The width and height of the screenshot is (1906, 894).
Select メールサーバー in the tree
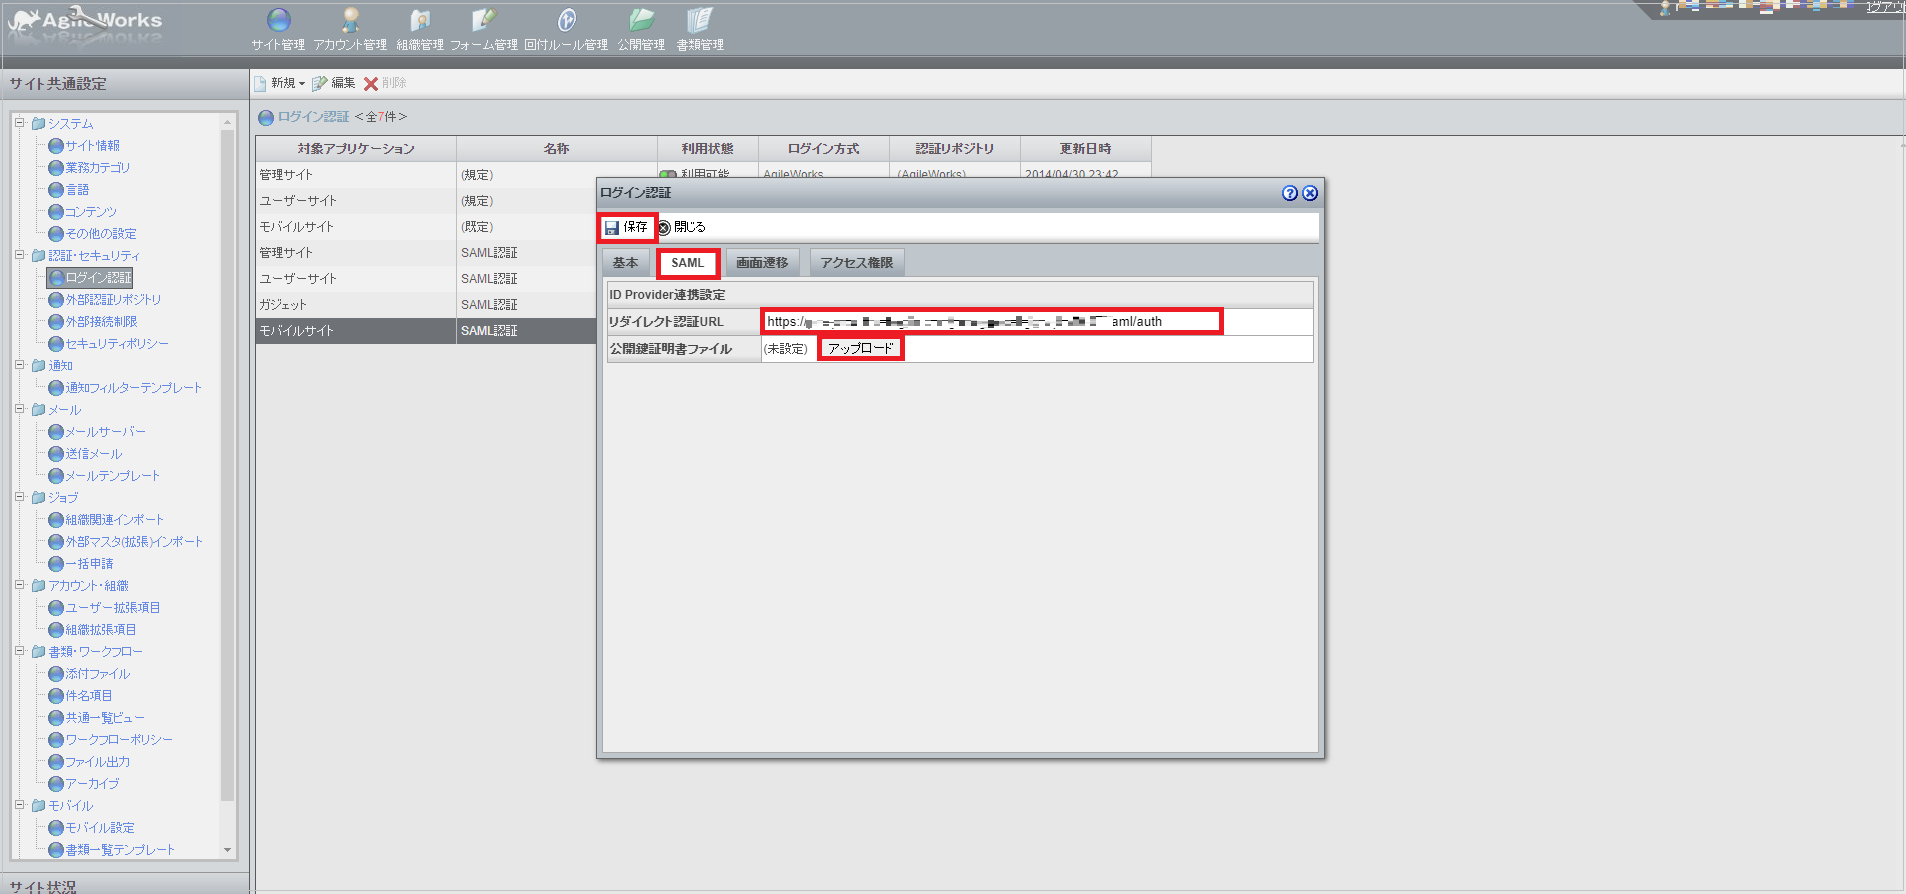(x=105, y=432)
